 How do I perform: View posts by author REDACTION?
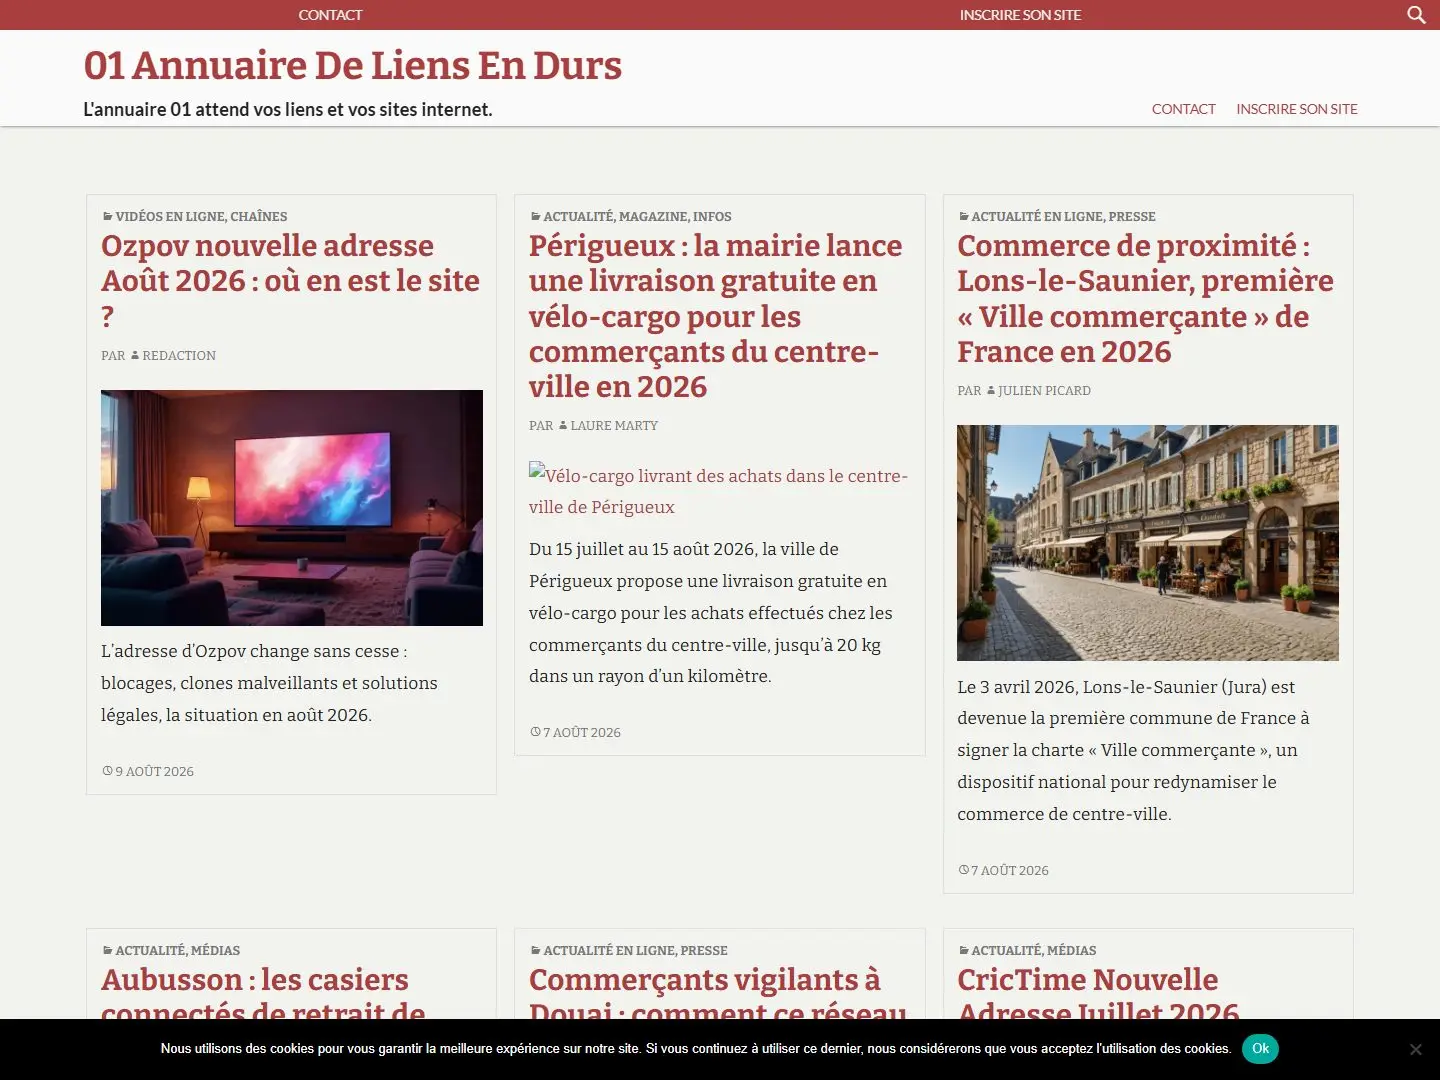179,355
